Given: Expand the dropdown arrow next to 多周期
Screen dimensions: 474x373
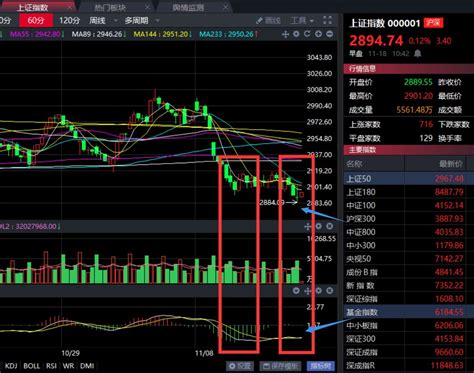Looking at the screenshot, I should [158, 21].
